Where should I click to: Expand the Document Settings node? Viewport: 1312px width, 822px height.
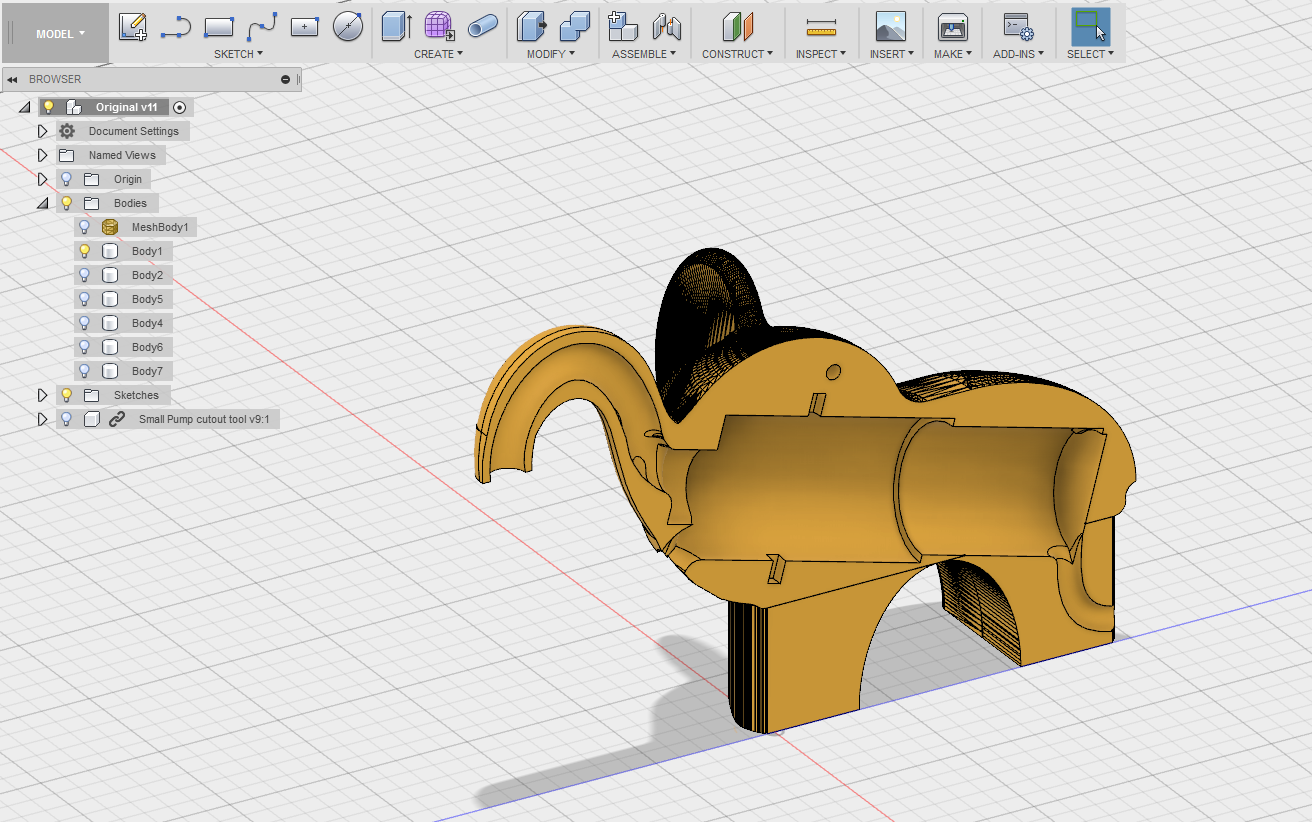click(x=42, y=131)
